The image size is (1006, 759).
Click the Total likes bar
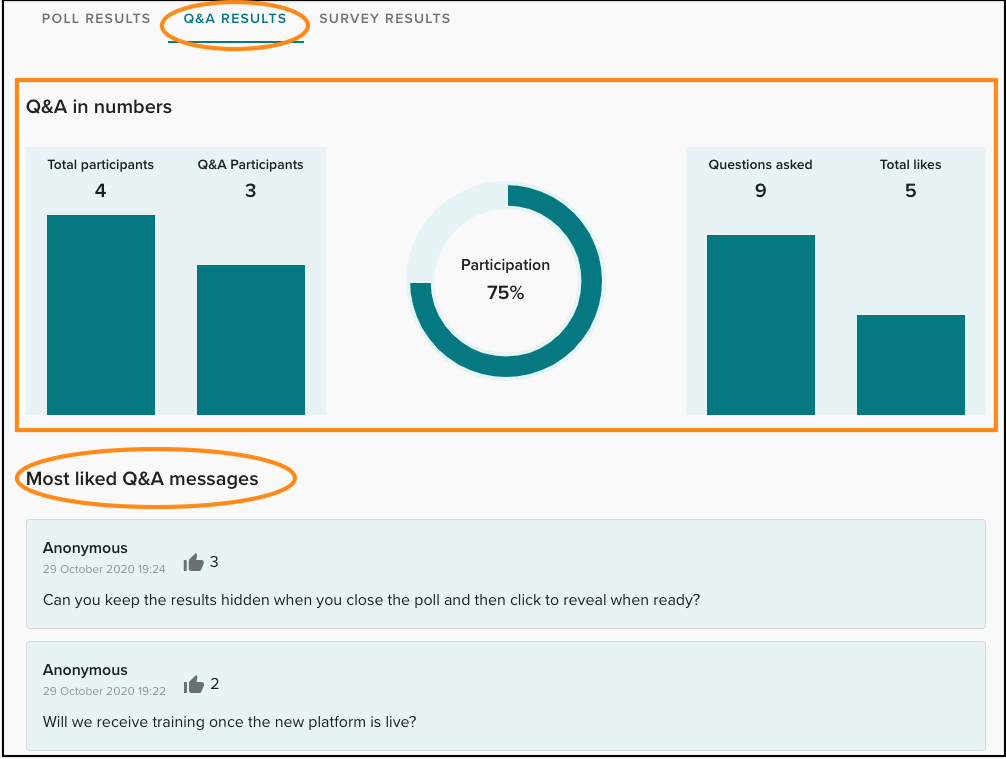click(911, 364)
